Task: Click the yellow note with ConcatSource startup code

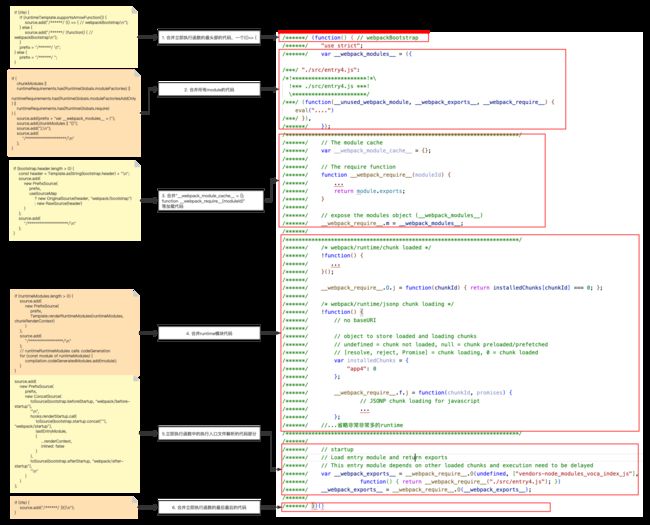Action: click(75, 434)
